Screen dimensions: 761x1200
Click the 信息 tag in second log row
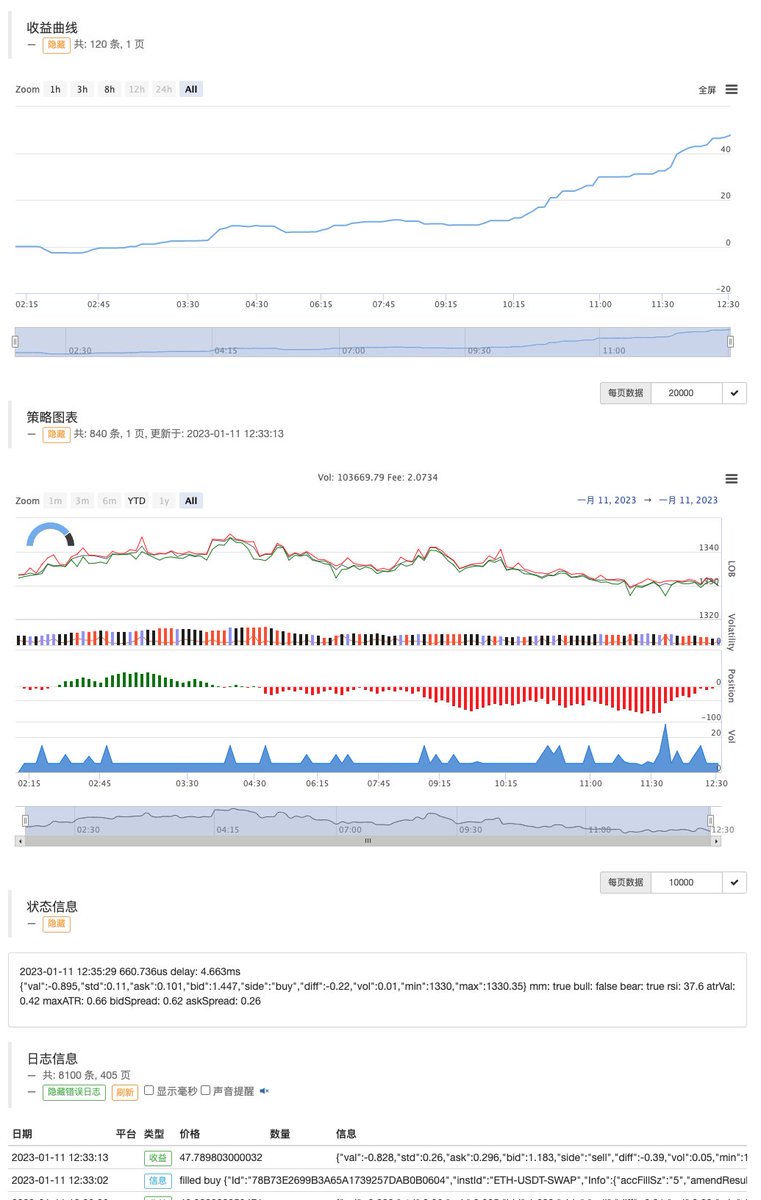click(x=157, y=1180)
